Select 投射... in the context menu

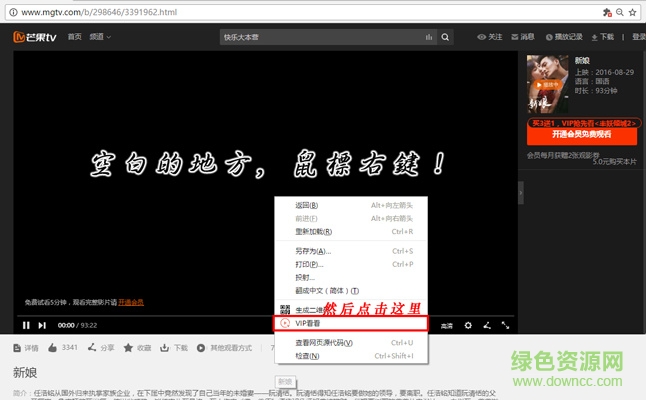pyautogui.click(x=351, y=278)
